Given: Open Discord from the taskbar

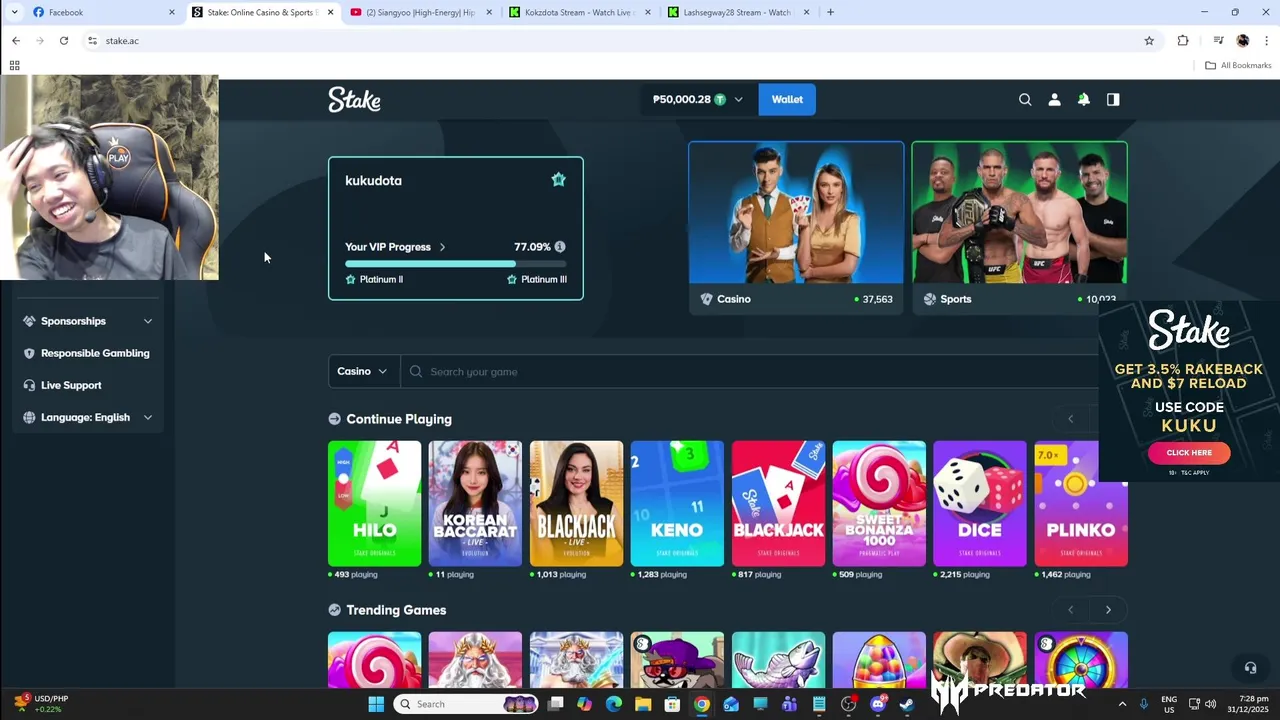Looking at the screenshot, I should coord(878,704).
